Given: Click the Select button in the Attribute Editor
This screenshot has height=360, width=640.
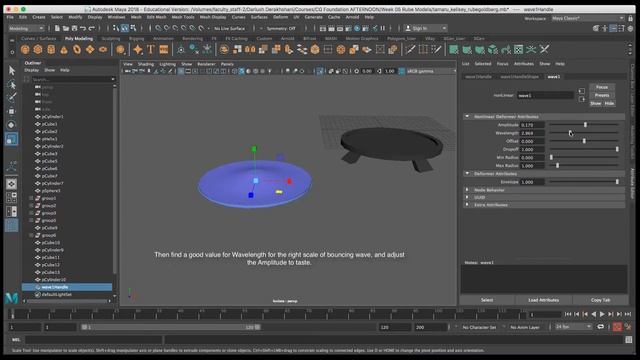Looking at the screenshot, I should (487, 300).
